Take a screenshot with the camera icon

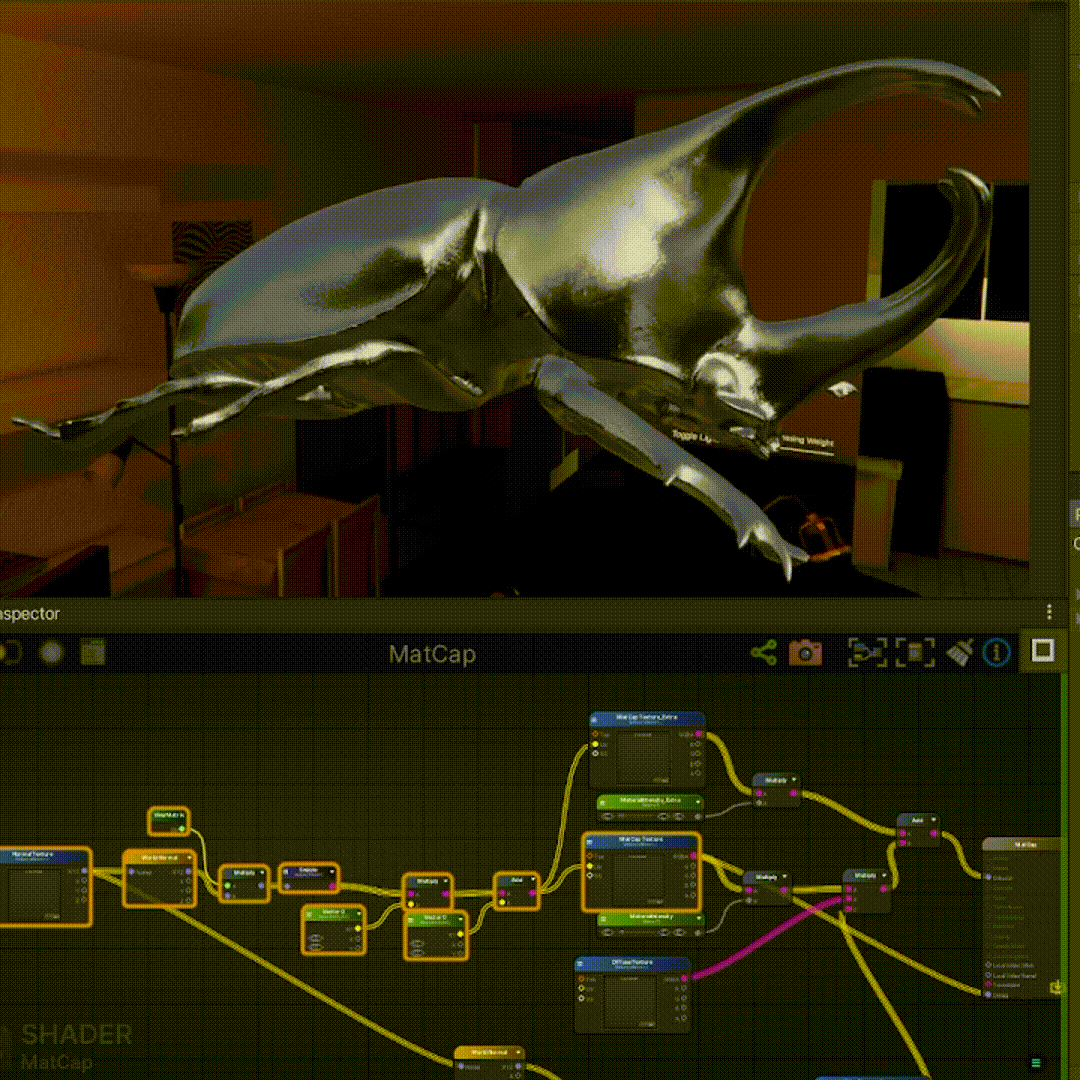tap(804, 653)
